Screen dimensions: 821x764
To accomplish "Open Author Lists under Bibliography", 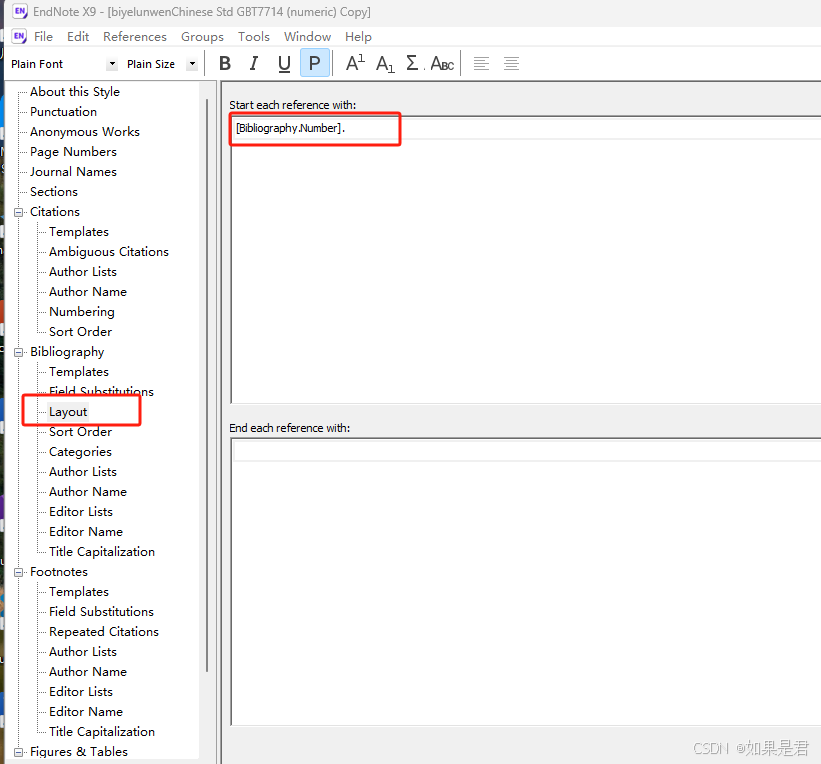I will pos(83,472).
